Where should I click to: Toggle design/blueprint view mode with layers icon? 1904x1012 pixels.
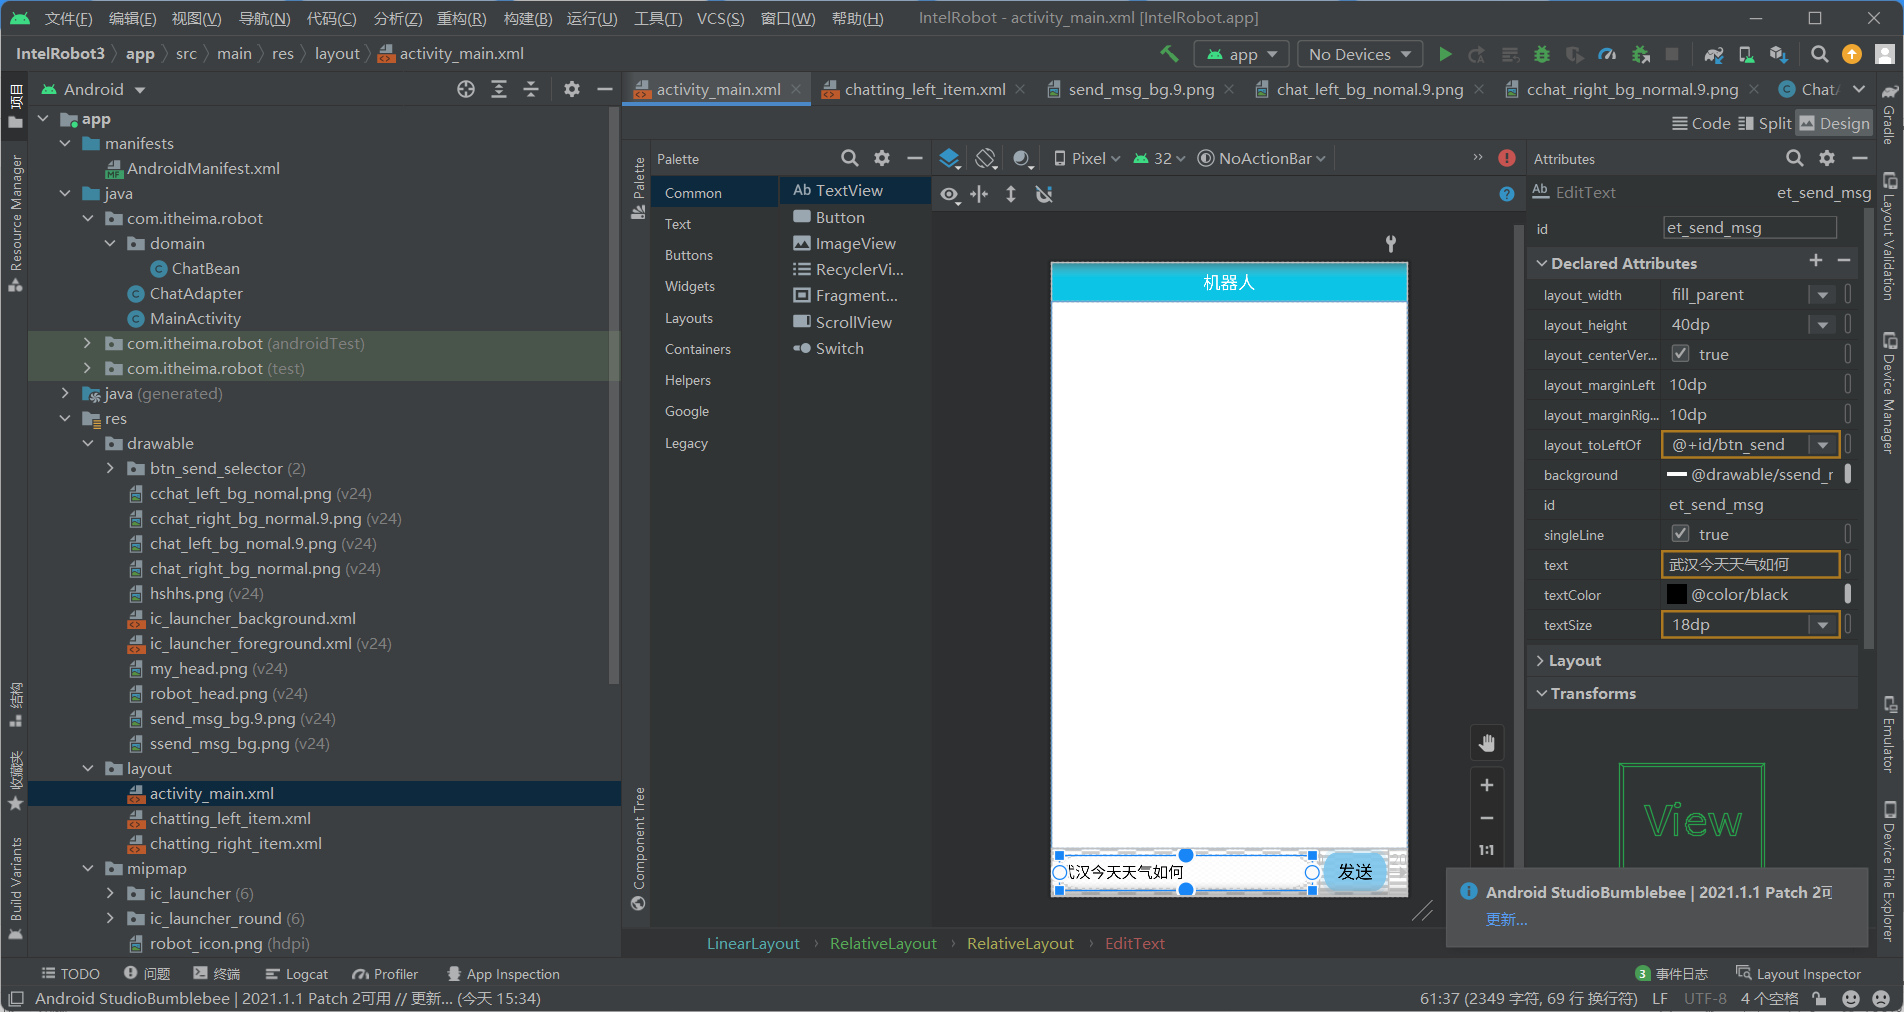pos(948,157)
